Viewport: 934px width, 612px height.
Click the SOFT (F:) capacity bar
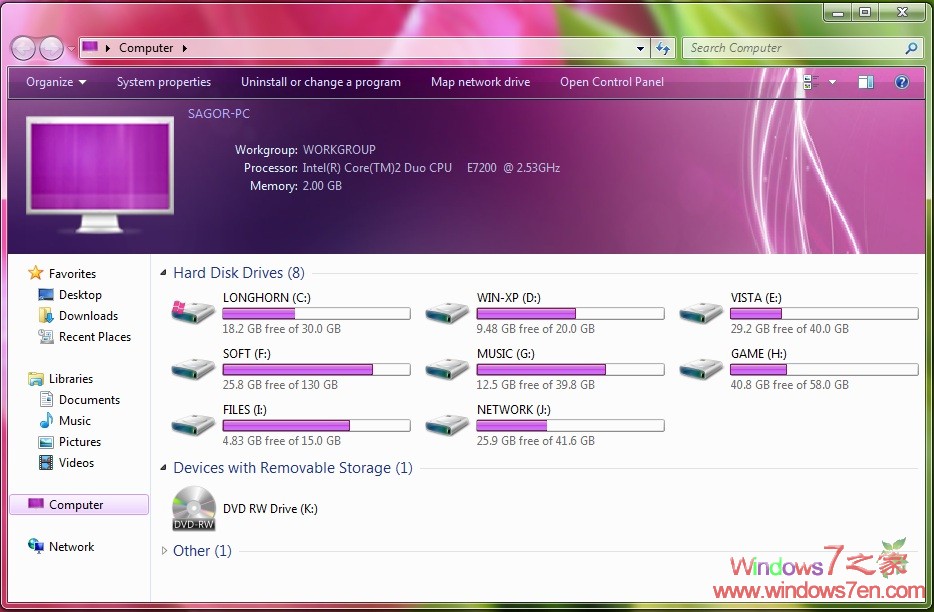[316, 369]
